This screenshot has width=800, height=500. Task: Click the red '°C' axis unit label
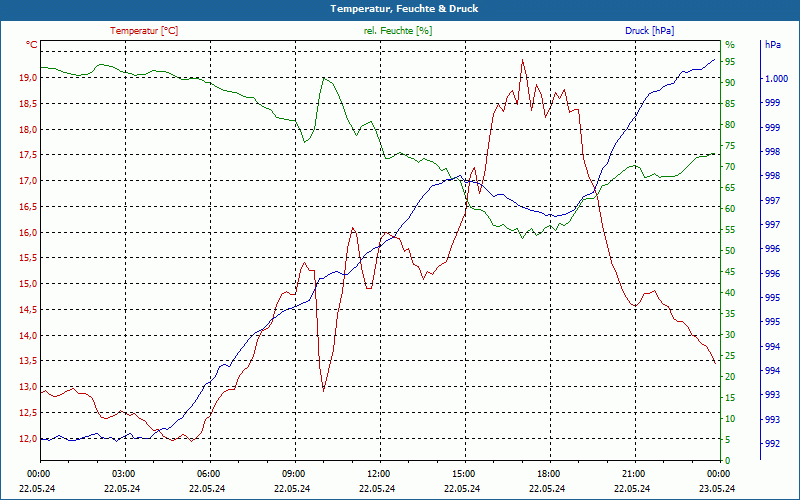(32, 45)
